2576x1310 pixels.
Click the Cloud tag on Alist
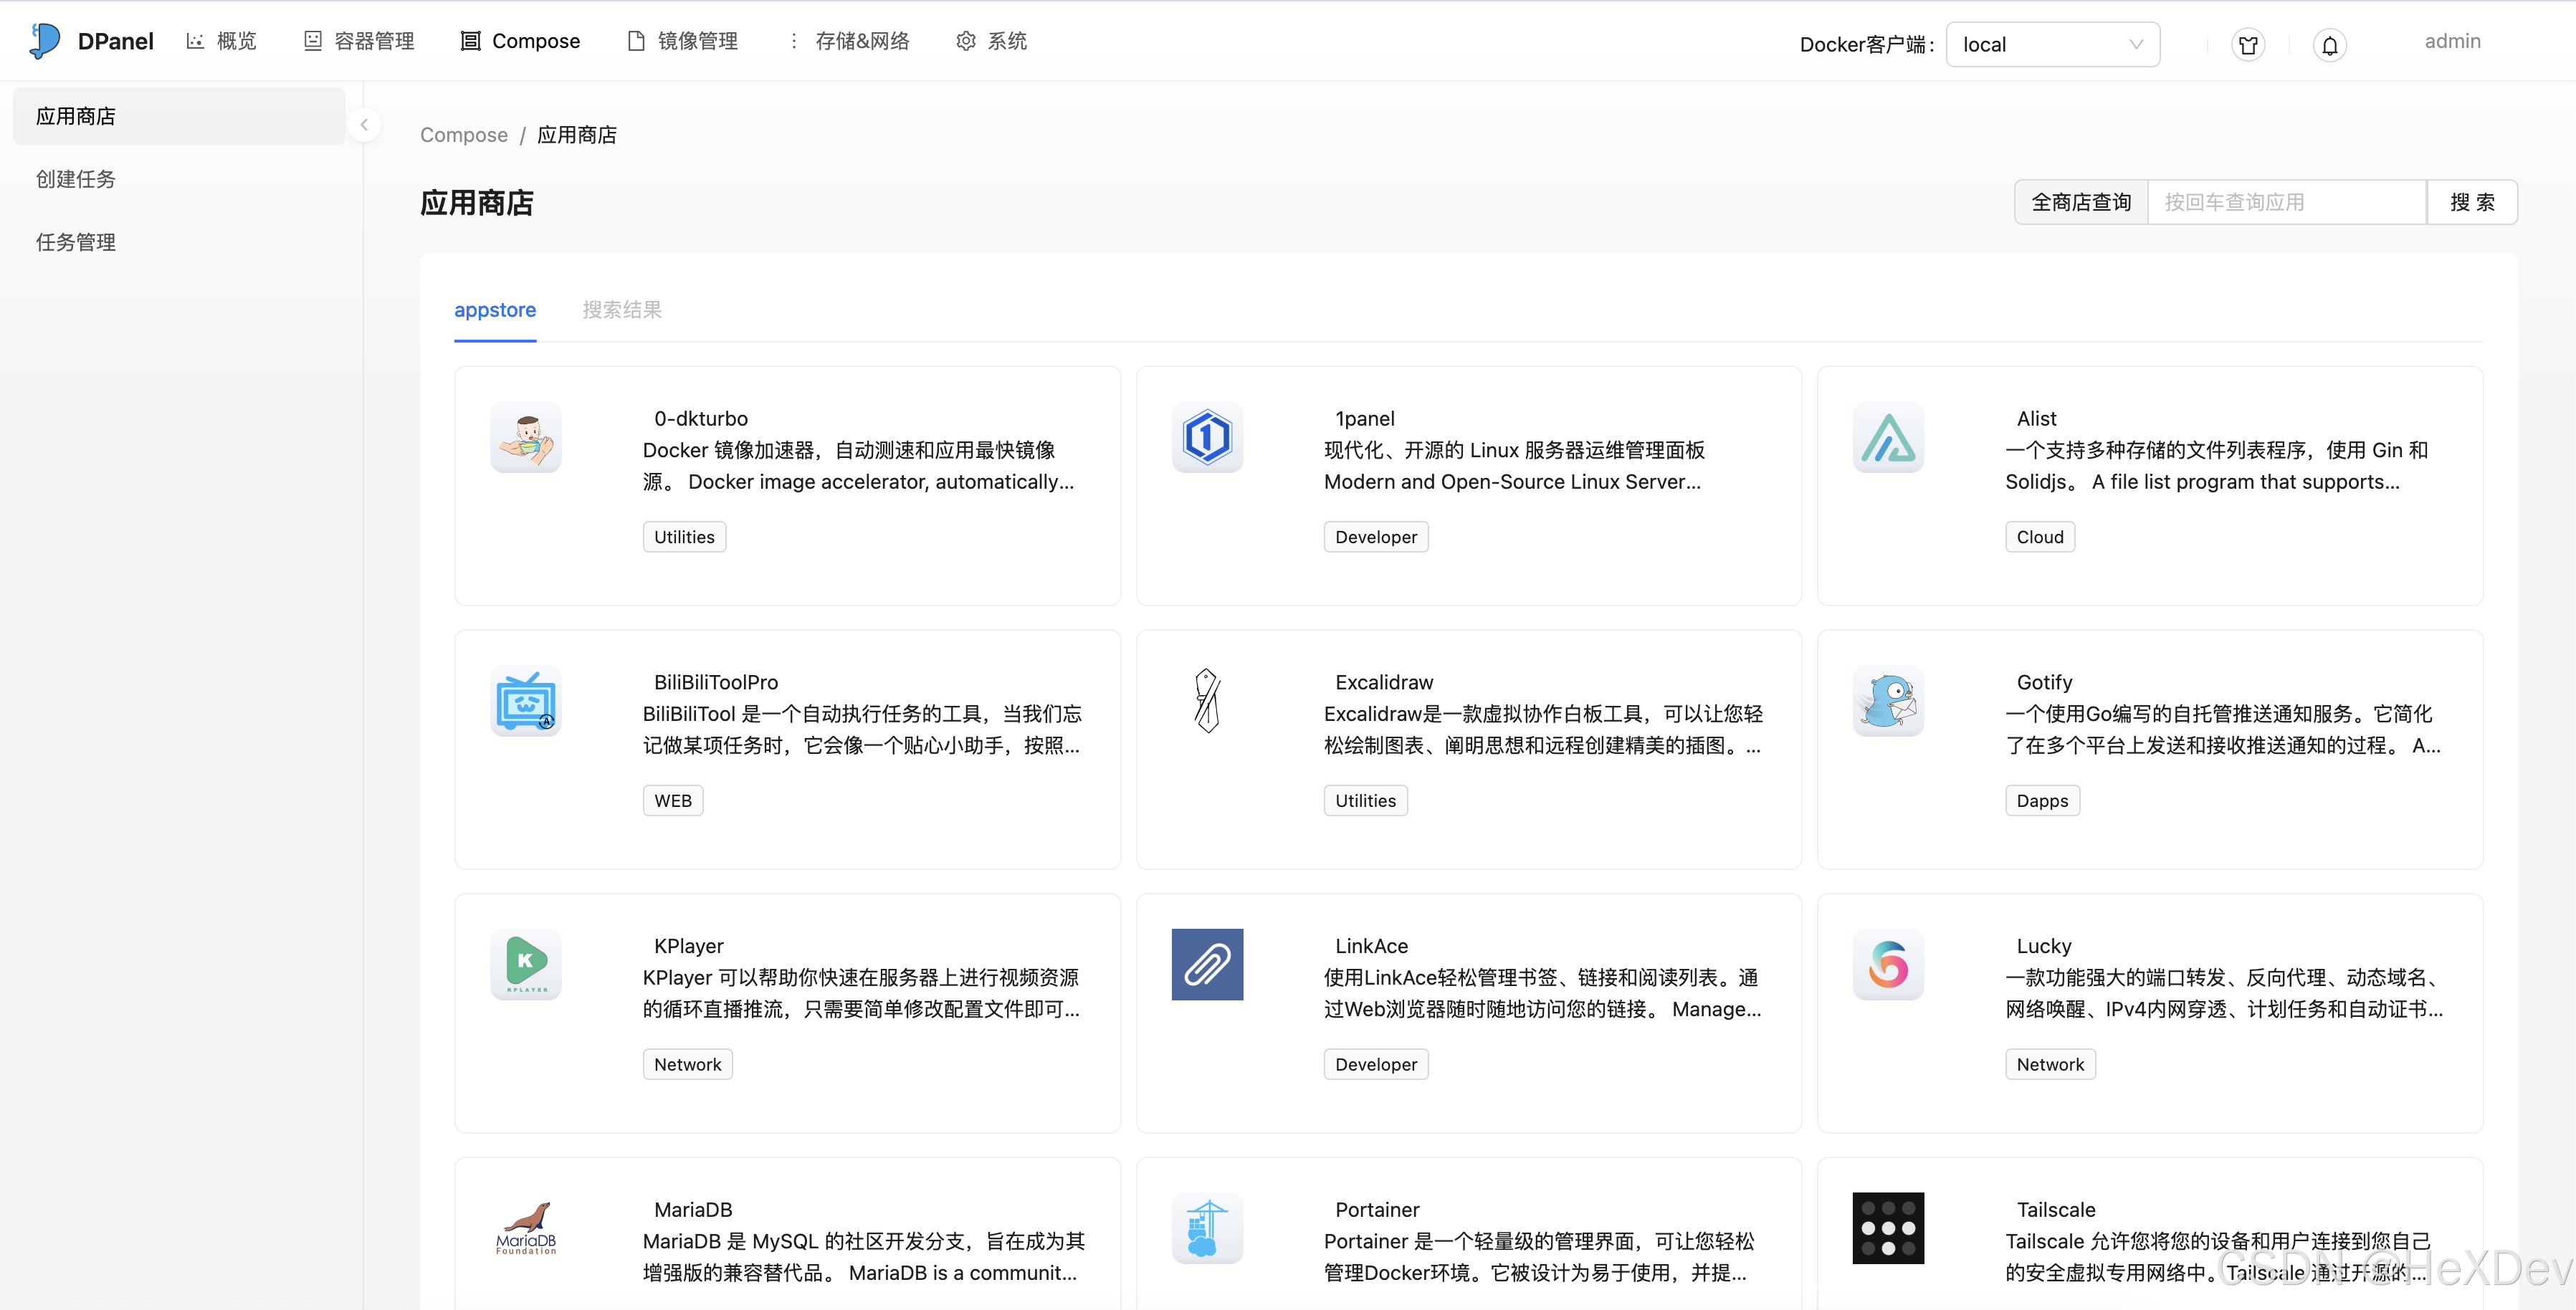(2040, 537)
